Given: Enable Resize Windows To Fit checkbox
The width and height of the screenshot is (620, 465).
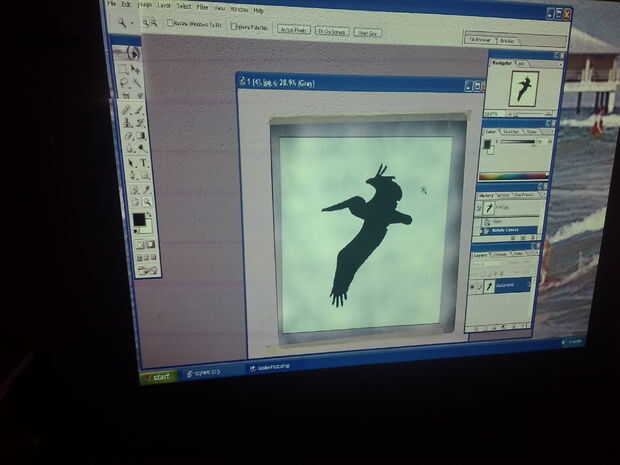Looking at the screenshot, I should tap(170, 23).
